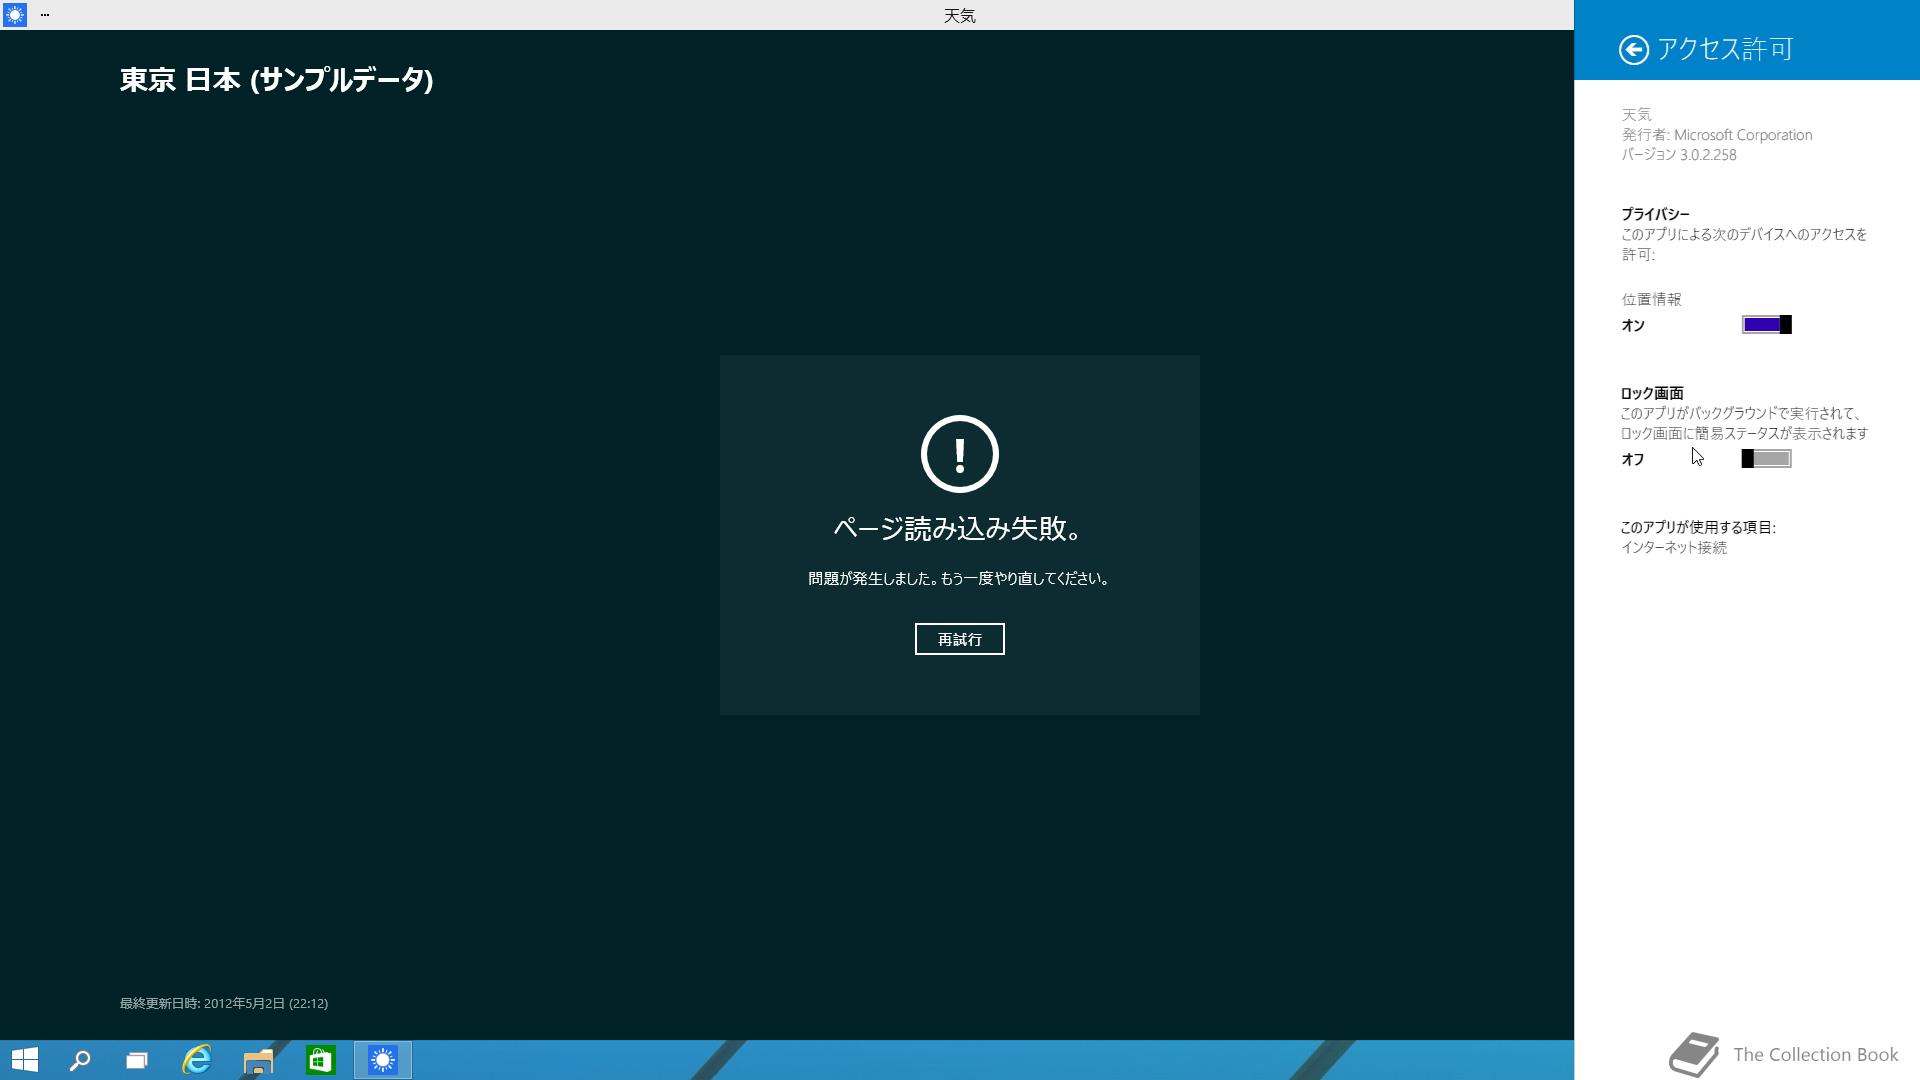Screen dimensions: 1920x1080
Task: Launch Internet Explorer from the taskbar
Action: [x=197, y=1060]
